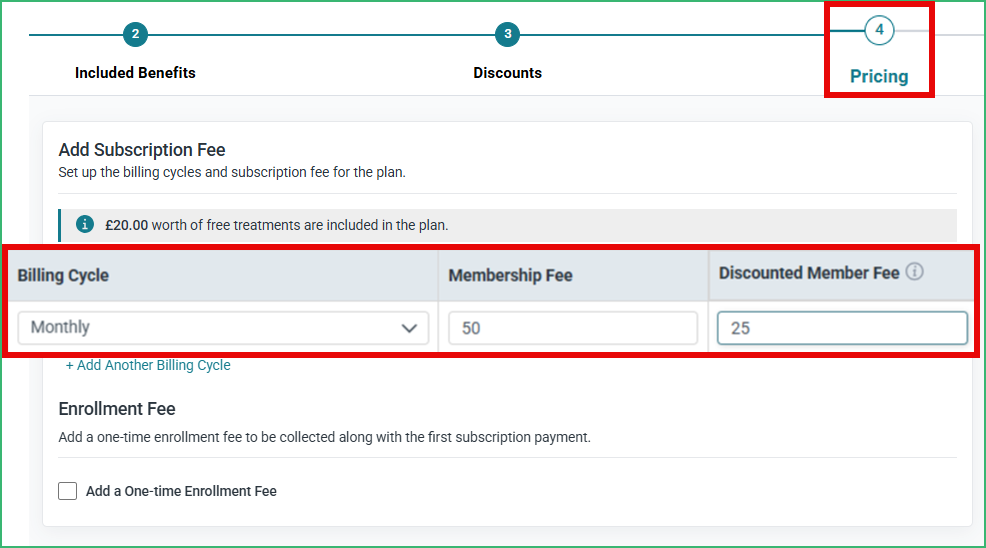
Task: Click the Membership Fee column header
Action: point(510,276)
